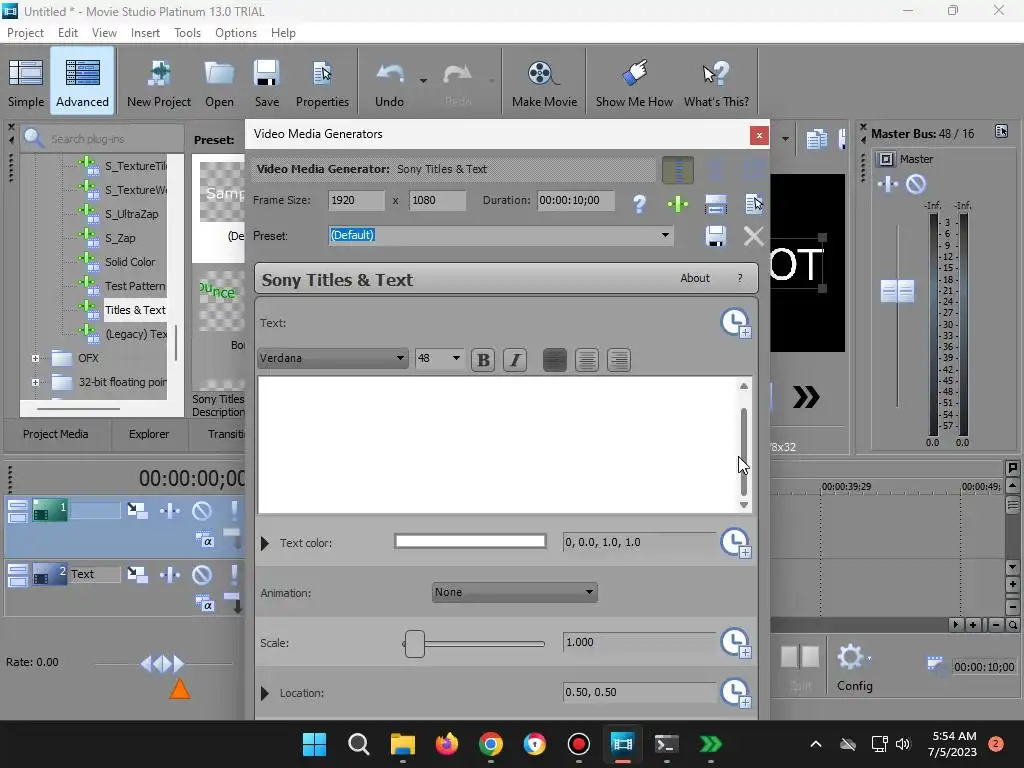
Task: Click into the large text entry box
Action: [x=498, y=445]
